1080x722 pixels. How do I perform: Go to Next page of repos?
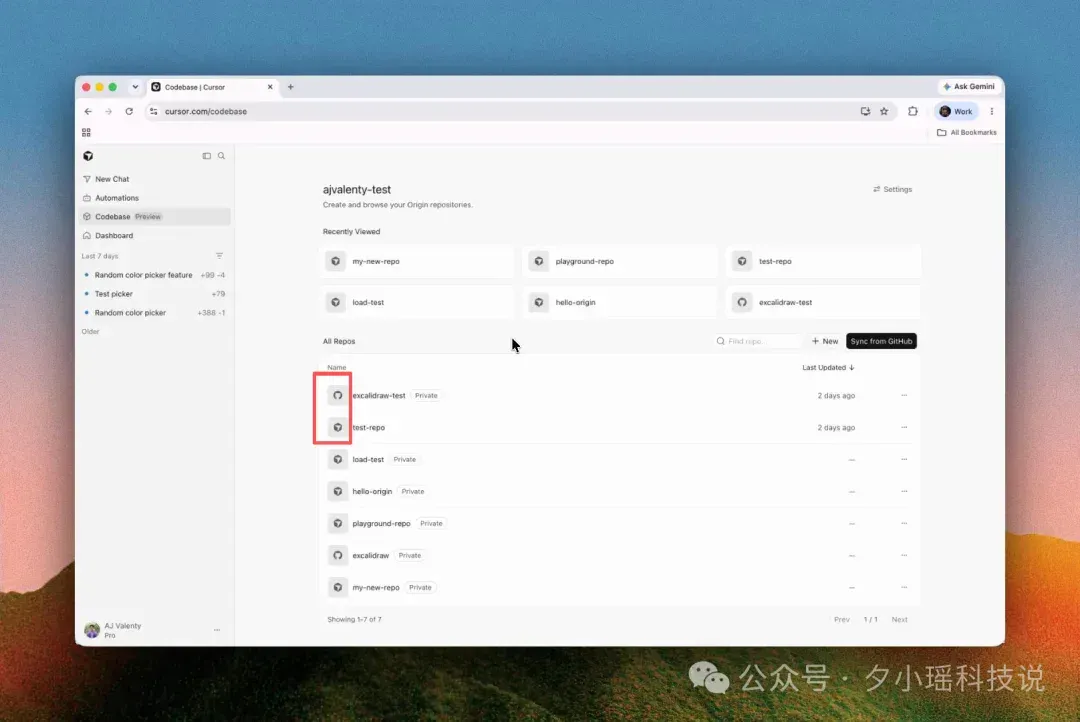[x=900, y=620]
